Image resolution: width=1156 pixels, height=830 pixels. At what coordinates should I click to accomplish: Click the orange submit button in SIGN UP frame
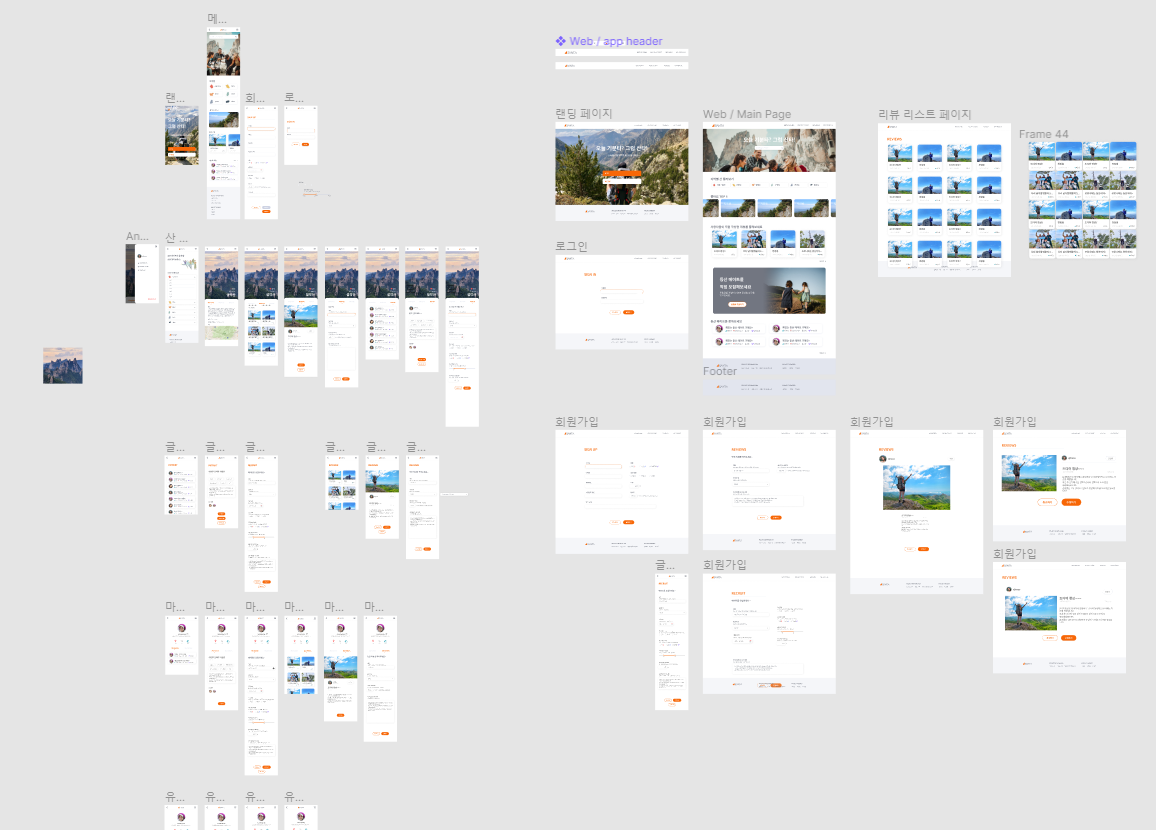(629, 522)
